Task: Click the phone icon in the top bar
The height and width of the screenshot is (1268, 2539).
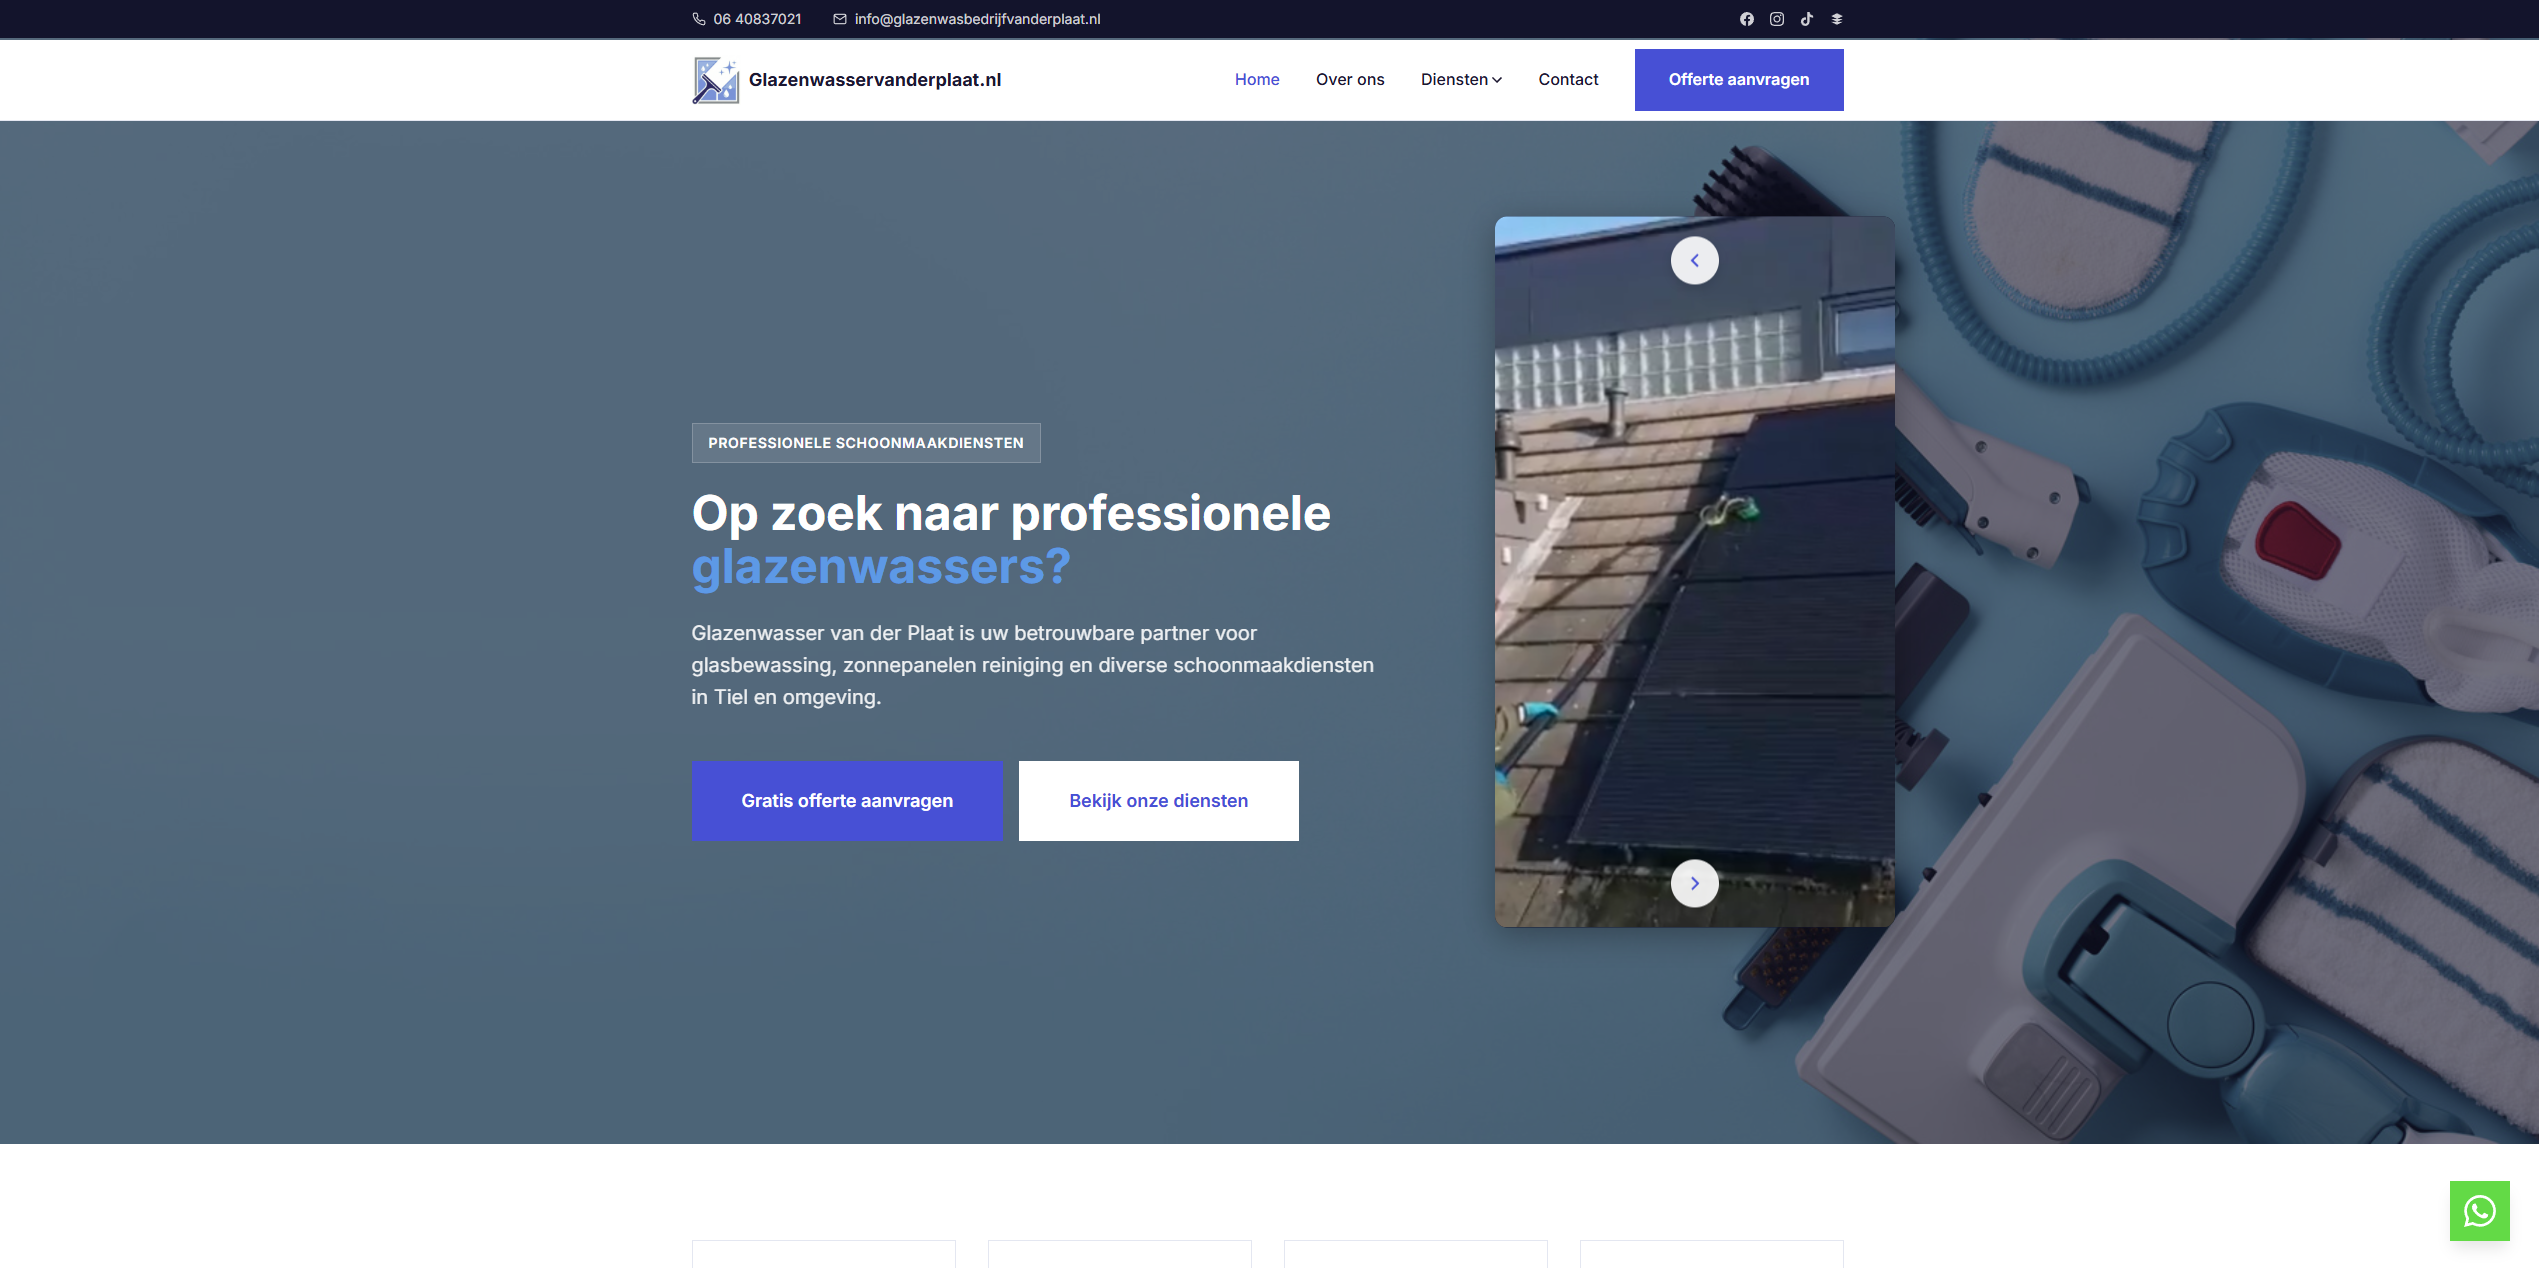Action: coord(700,18)
